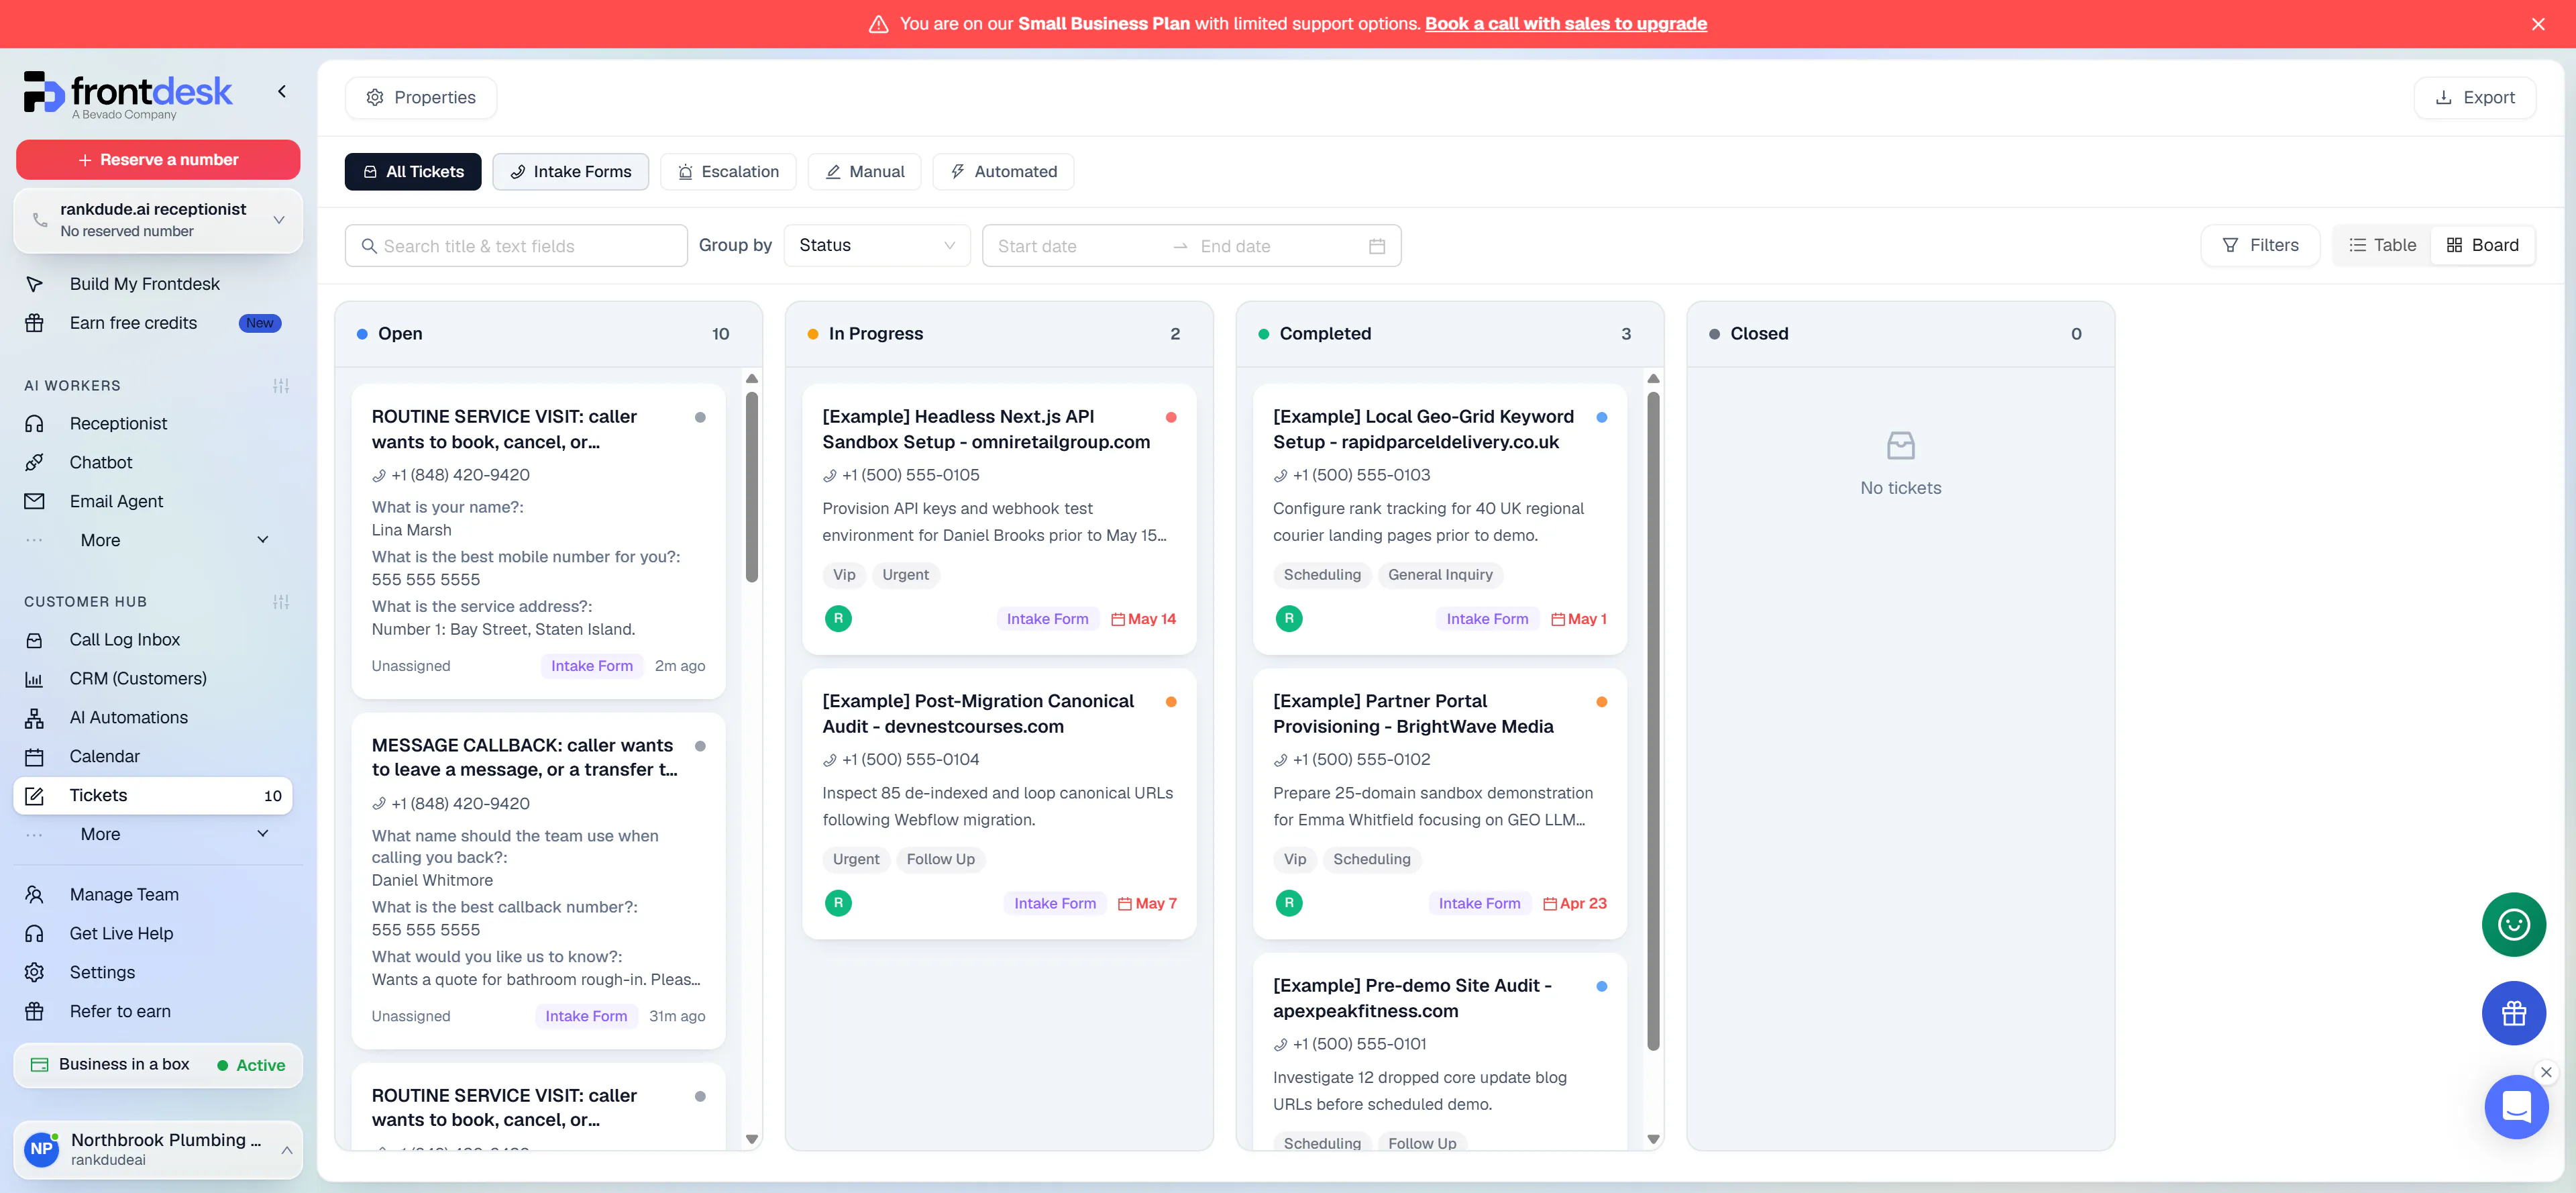Open rankdude.ai receptionist number selector
Viewport: 2576px width, 1193px height.
[158, 220]
